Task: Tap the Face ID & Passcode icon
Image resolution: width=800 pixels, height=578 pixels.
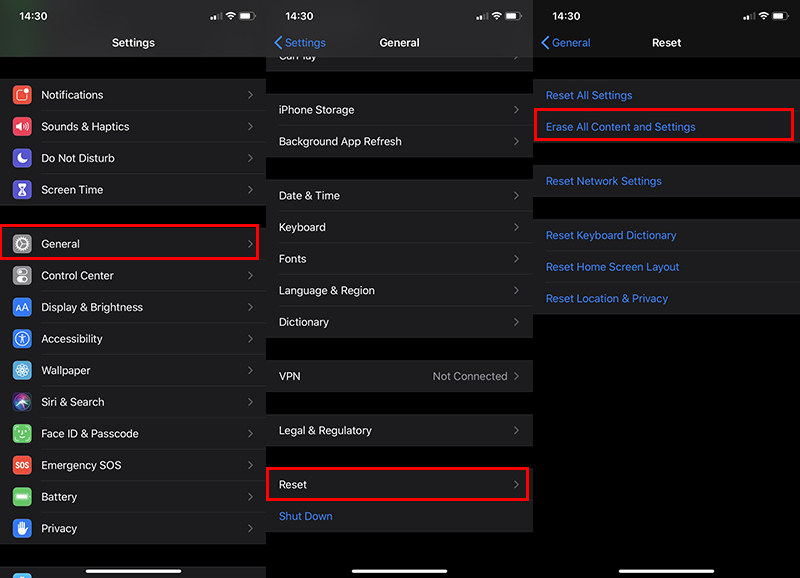Action: point(22,434)
